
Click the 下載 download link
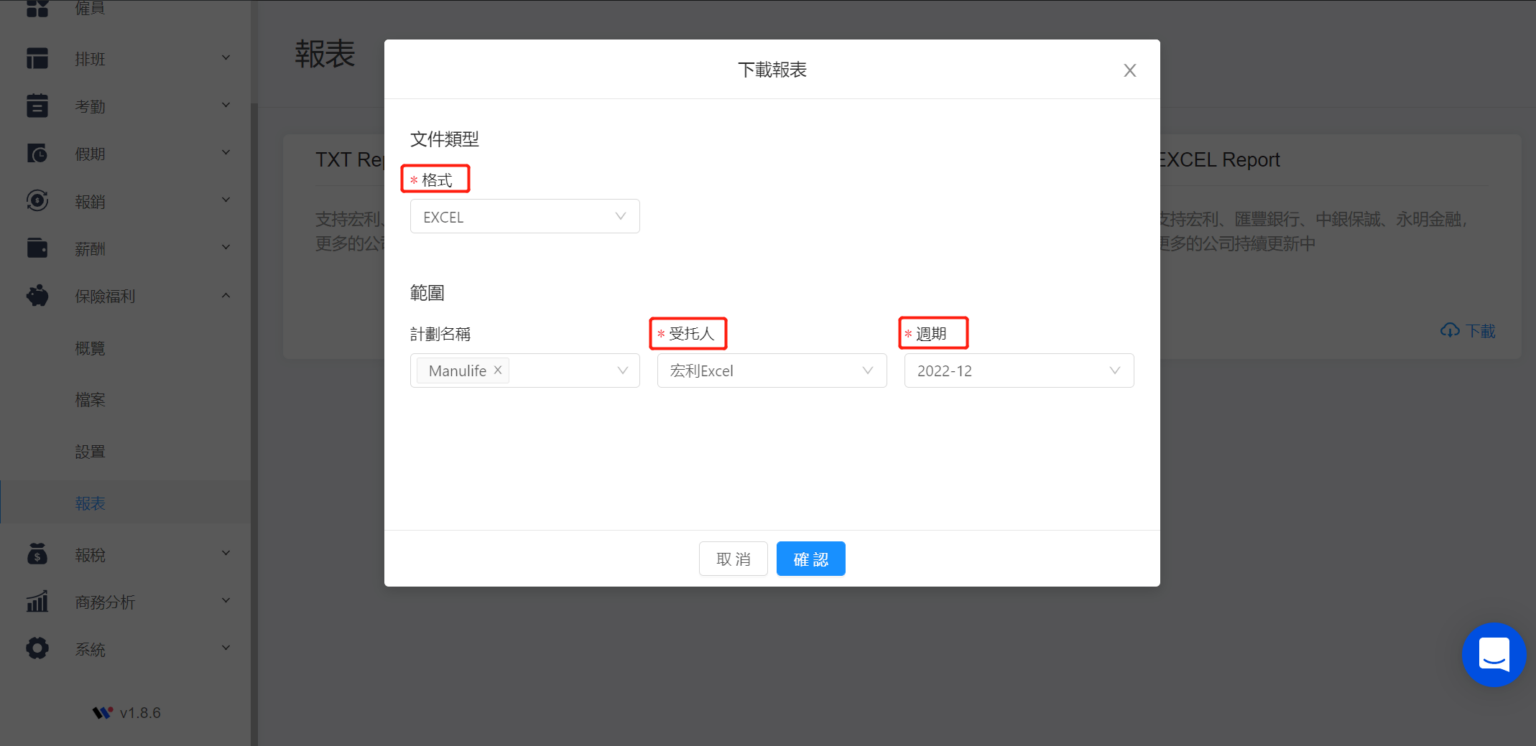point(1466,330)
